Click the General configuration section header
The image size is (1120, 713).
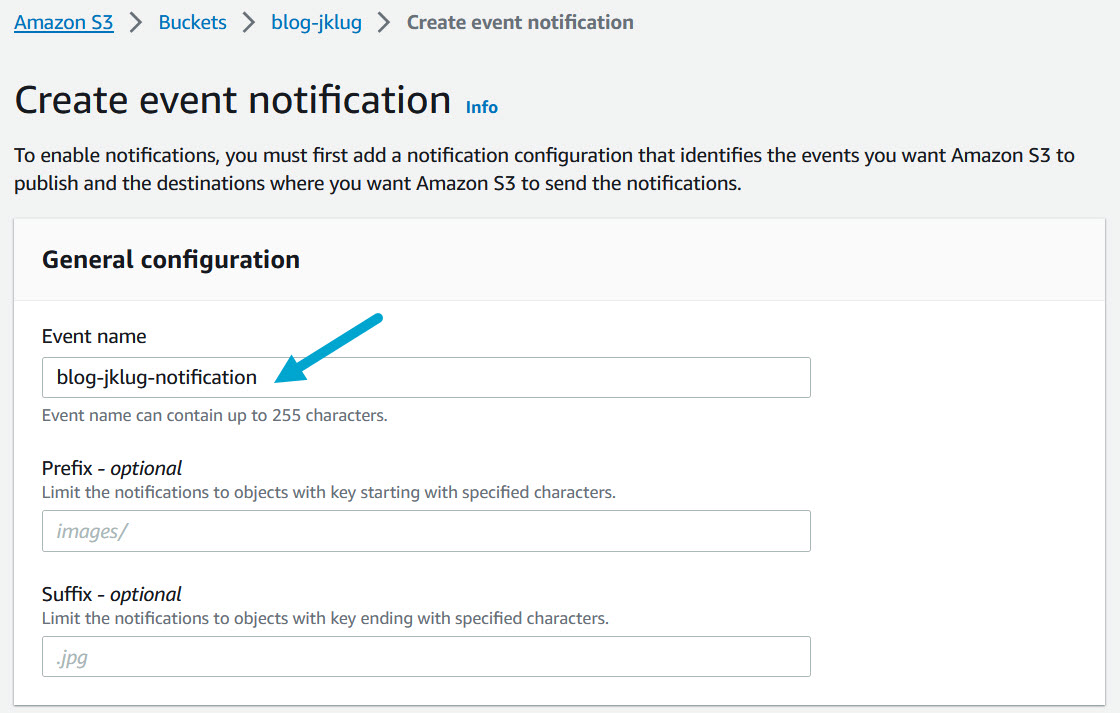tap(171, 259)
